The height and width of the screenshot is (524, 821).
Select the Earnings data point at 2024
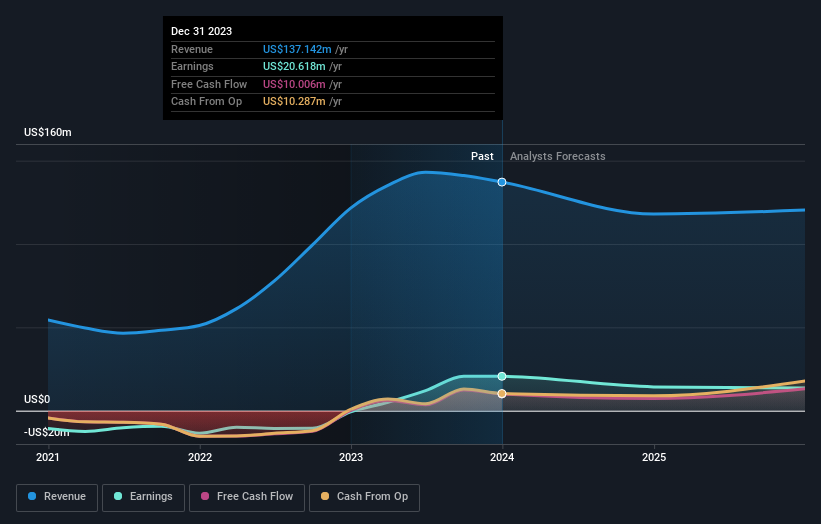[502, 376]
